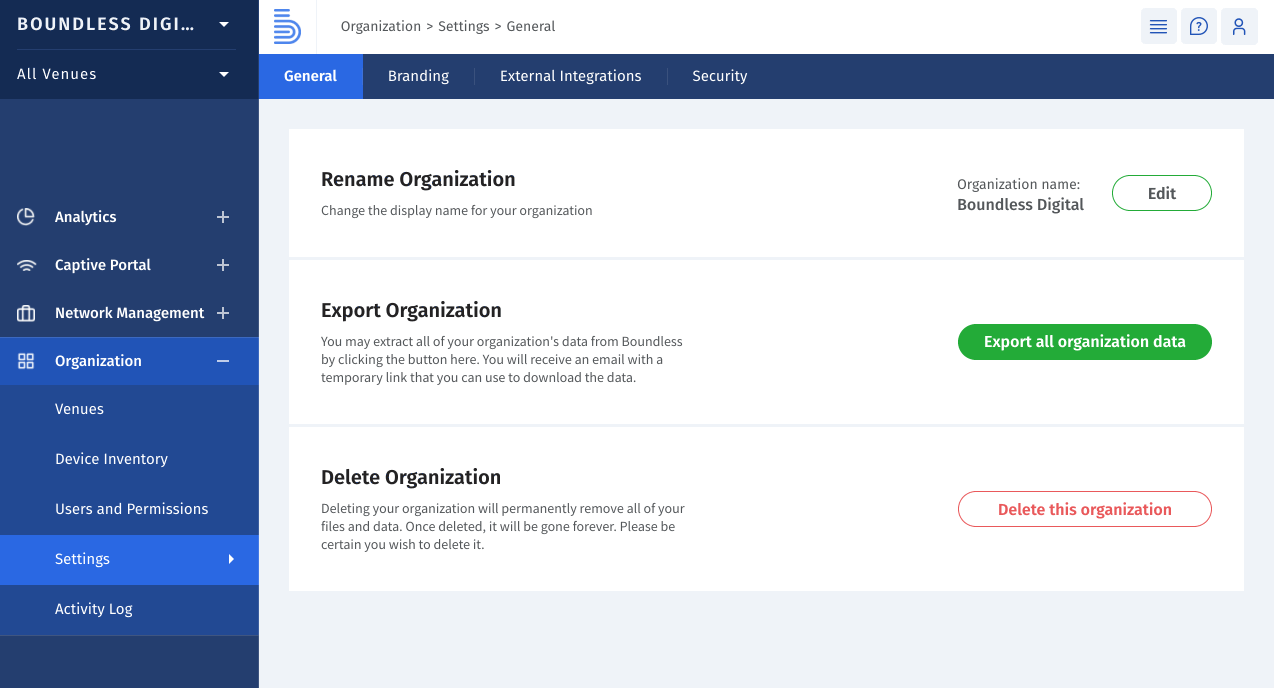Image resolution: width=1274 pixels, height=688 pixels.
Task: Click the Boundless logo icon
Action: pyautogui.click(x=287, y=27)
